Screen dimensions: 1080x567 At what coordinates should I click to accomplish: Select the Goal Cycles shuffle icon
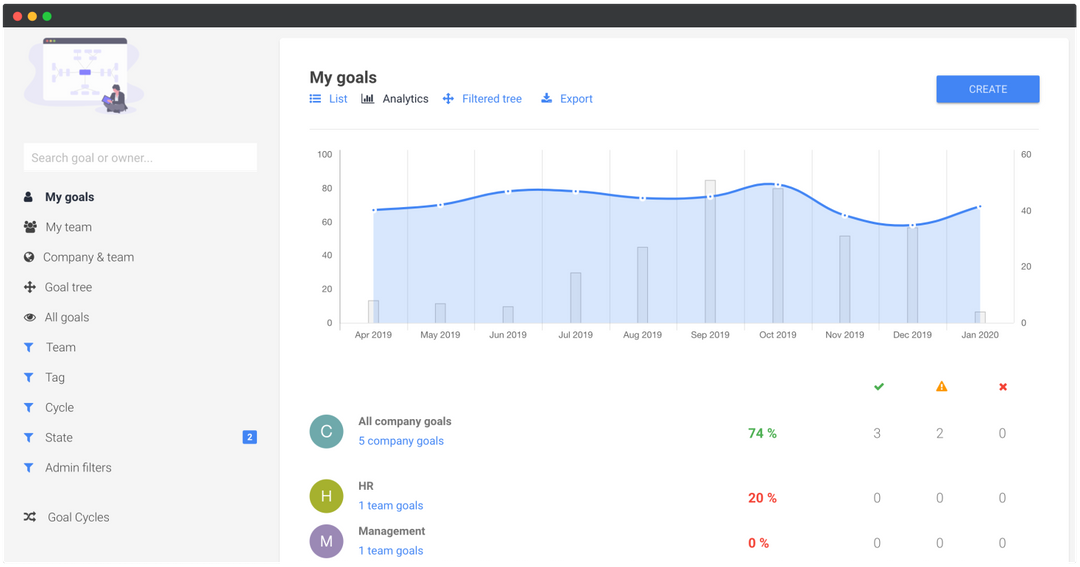coord(30,517)
